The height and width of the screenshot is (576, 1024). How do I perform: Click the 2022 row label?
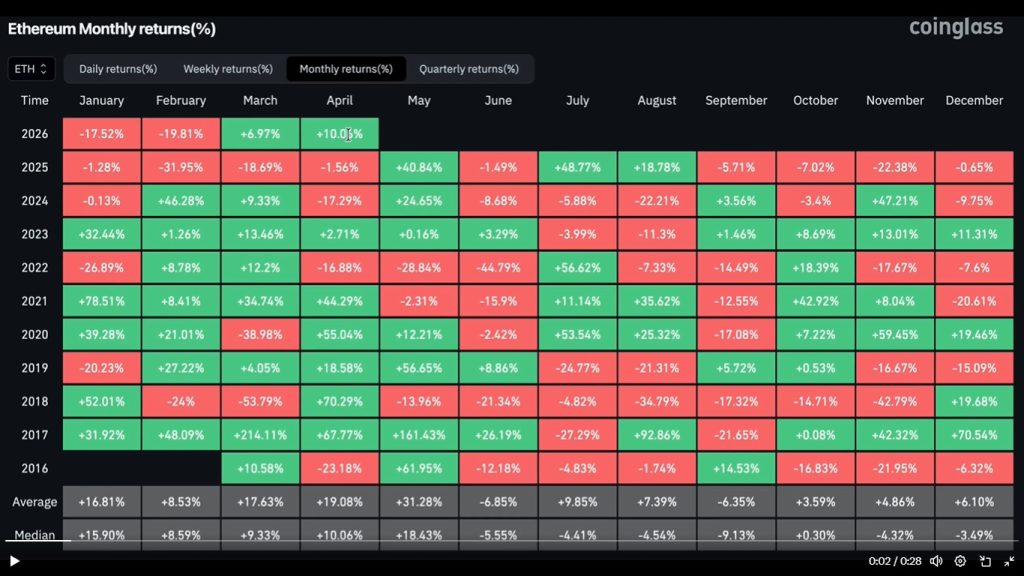(x=34, y=267)
